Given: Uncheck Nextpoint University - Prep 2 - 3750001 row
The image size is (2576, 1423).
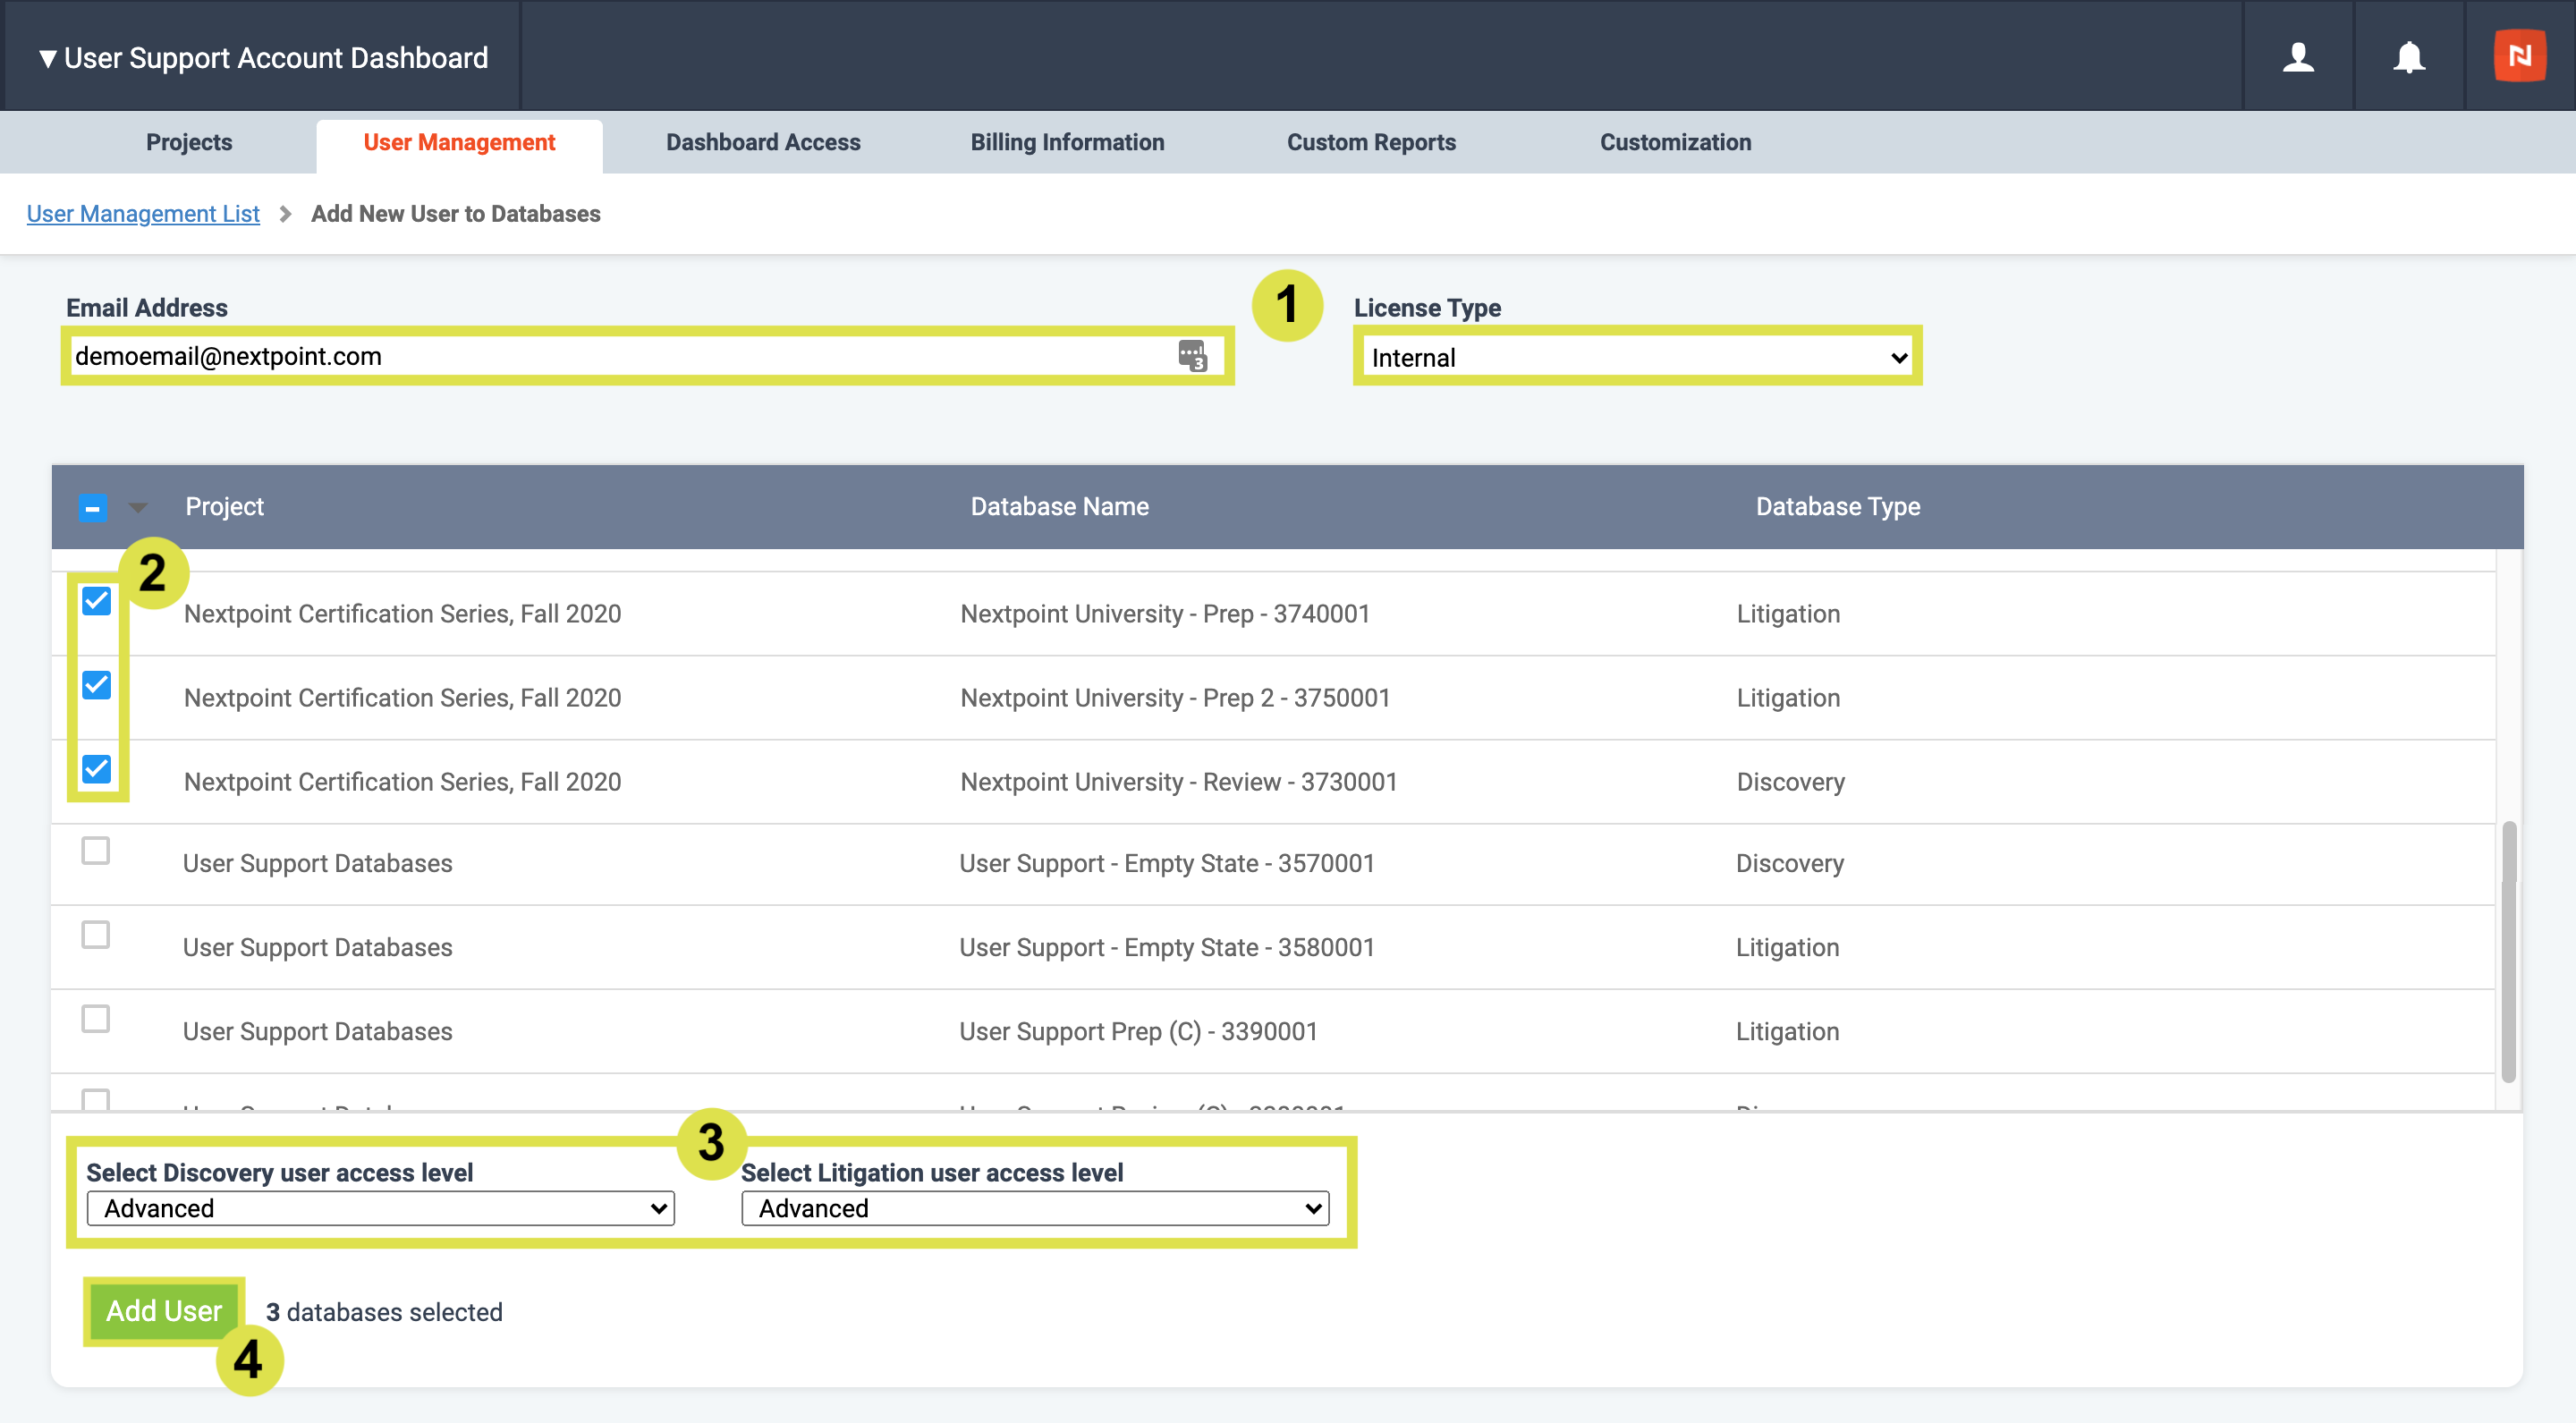Looking at the screenshot, I should (96, 685).
